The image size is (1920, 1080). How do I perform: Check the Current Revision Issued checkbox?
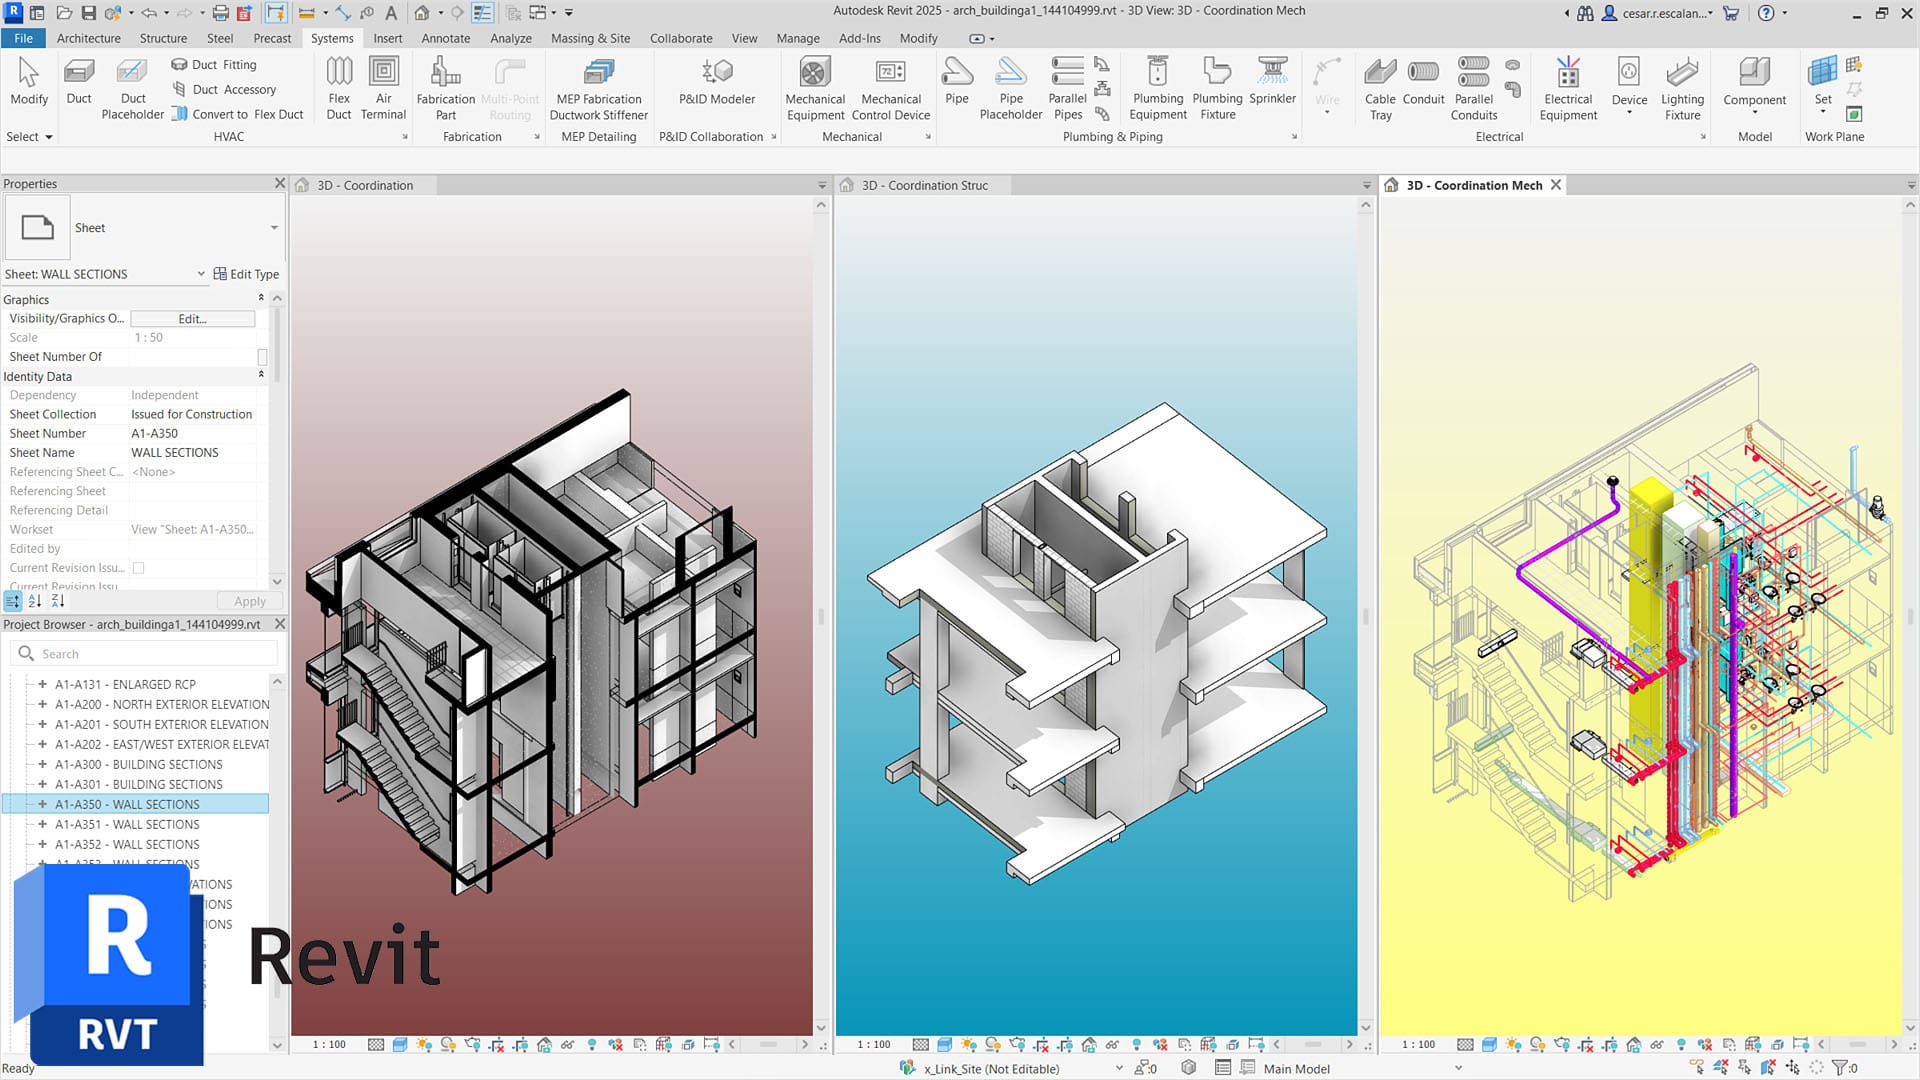pos(139,568)
